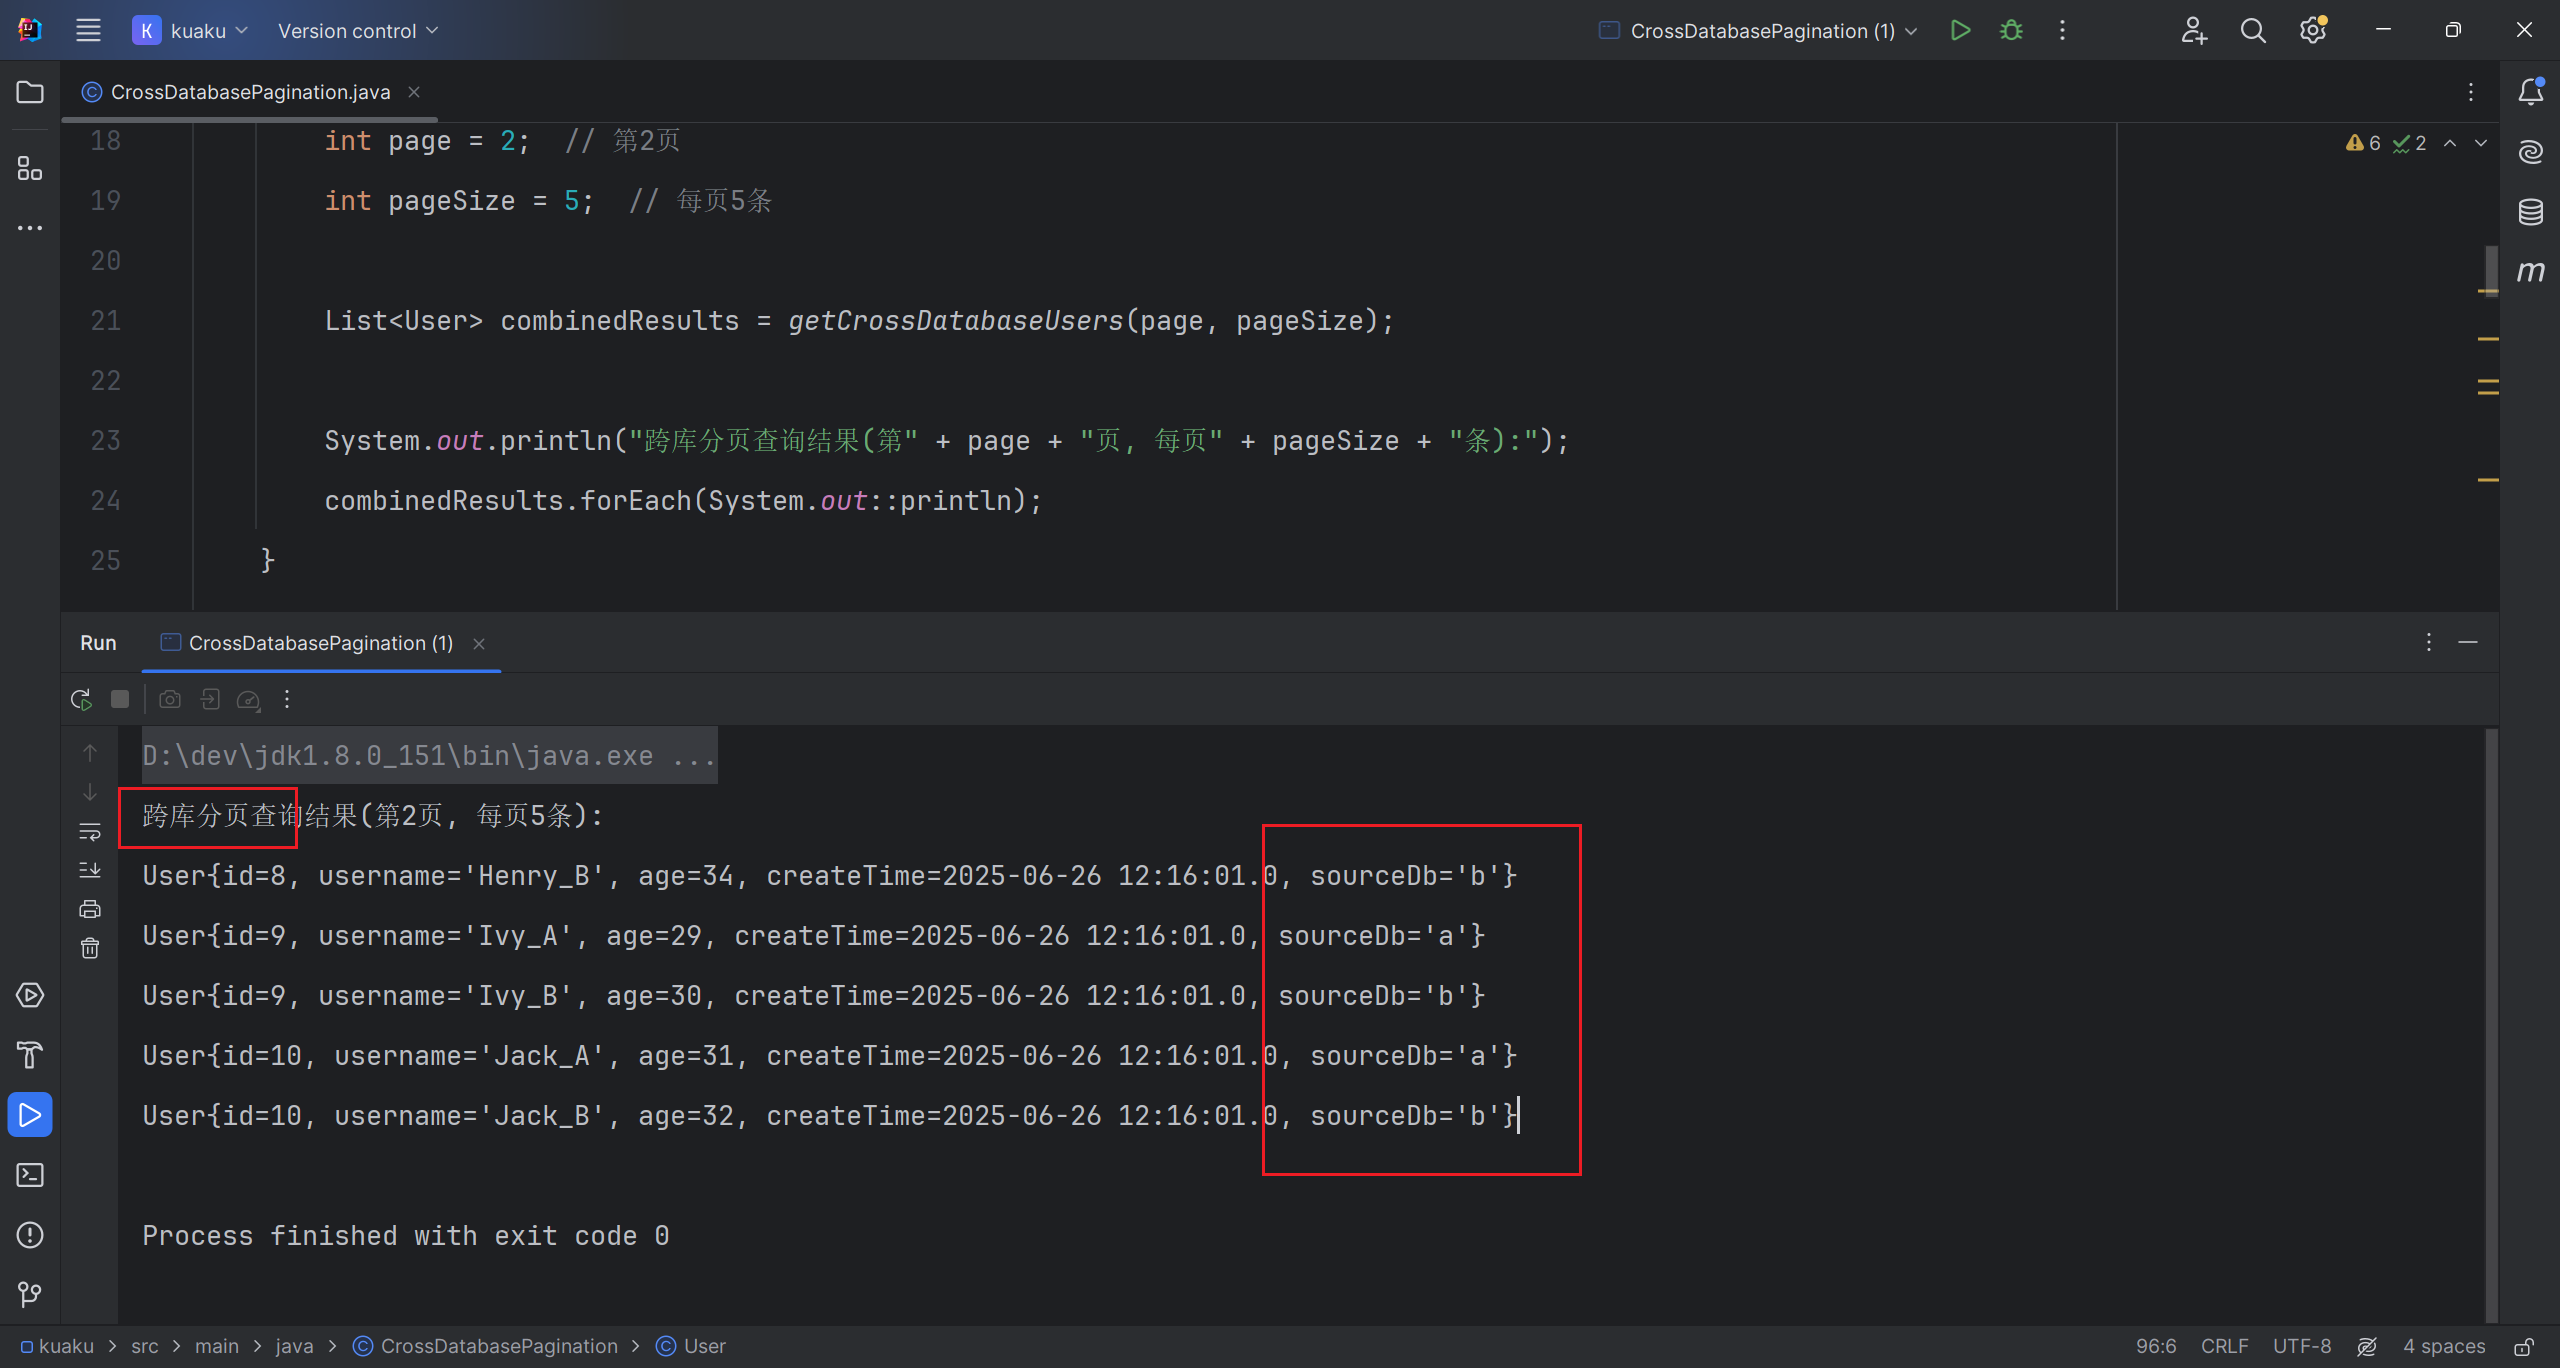This screenshot has width=2560, height=1368.
Task: Open the run configuration selector dropdown
Action: pyautogui.click(x=1760, y=31)
